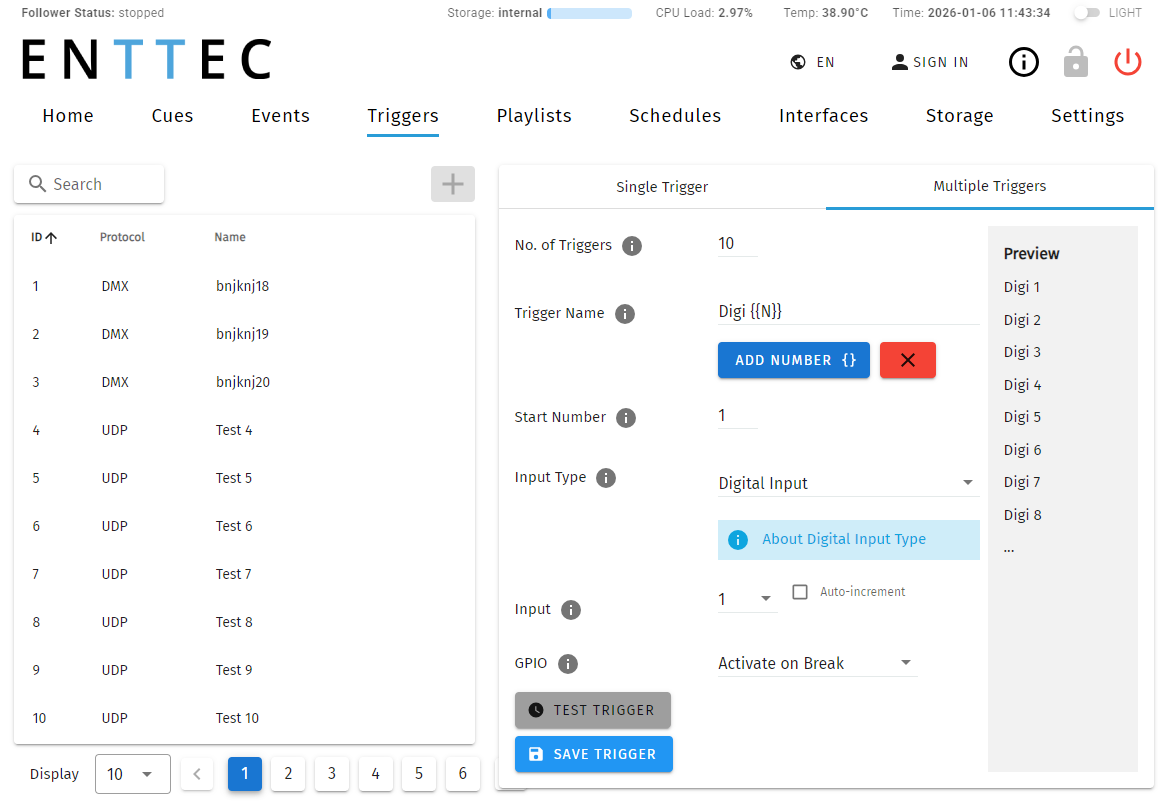Select trigger row Test 7
The height and width of the screenshot is (801, 1158).
click(244, 574)
